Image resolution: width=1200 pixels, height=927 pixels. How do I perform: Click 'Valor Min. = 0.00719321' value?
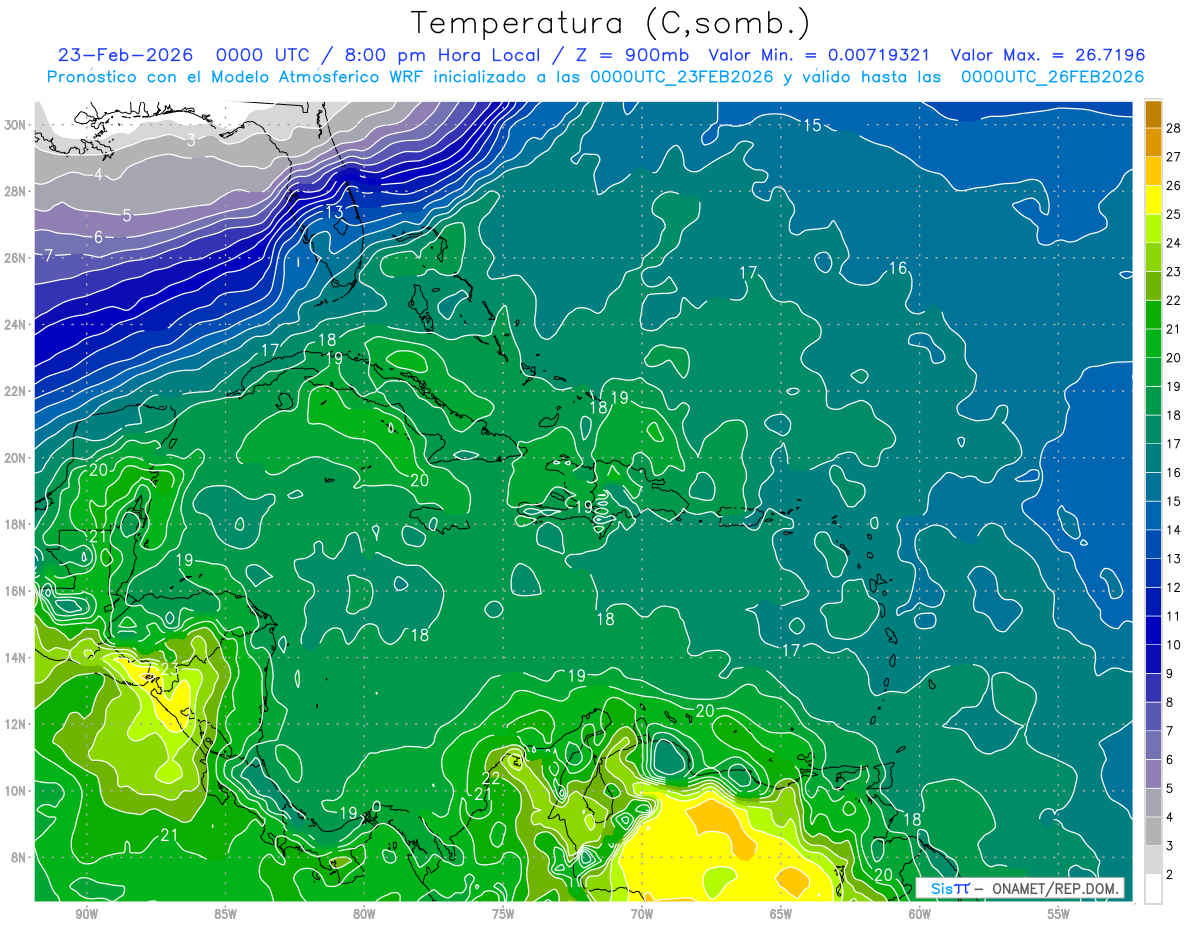point(819,55)
